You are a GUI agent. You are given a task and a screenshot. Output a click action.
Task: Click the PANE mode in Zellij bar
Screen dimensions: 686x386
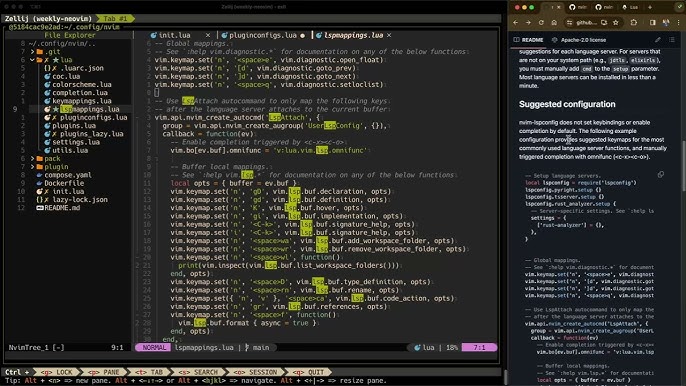[x=104, y=372]
